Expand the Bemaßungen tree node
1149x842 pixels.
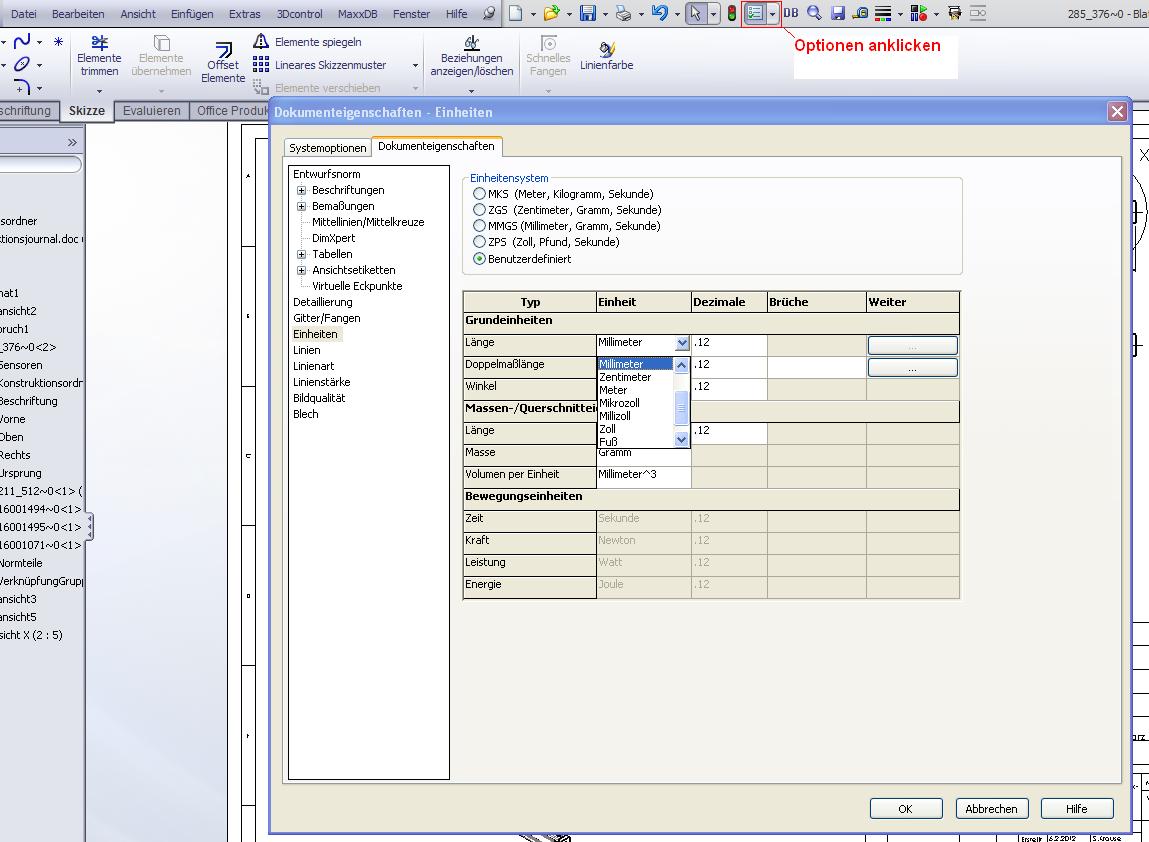coord(301,206)
